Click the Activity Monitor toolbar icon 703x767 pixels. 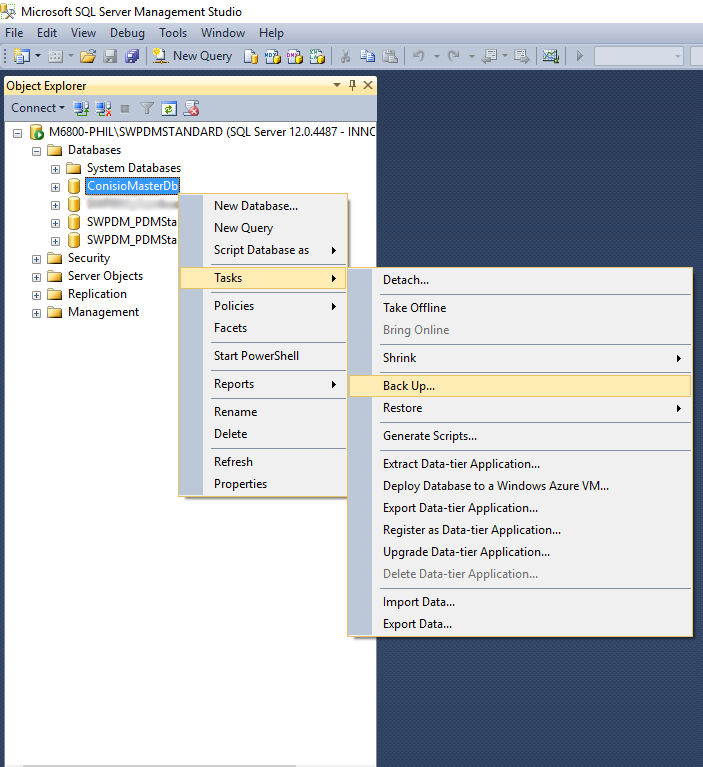coord(550,56)
